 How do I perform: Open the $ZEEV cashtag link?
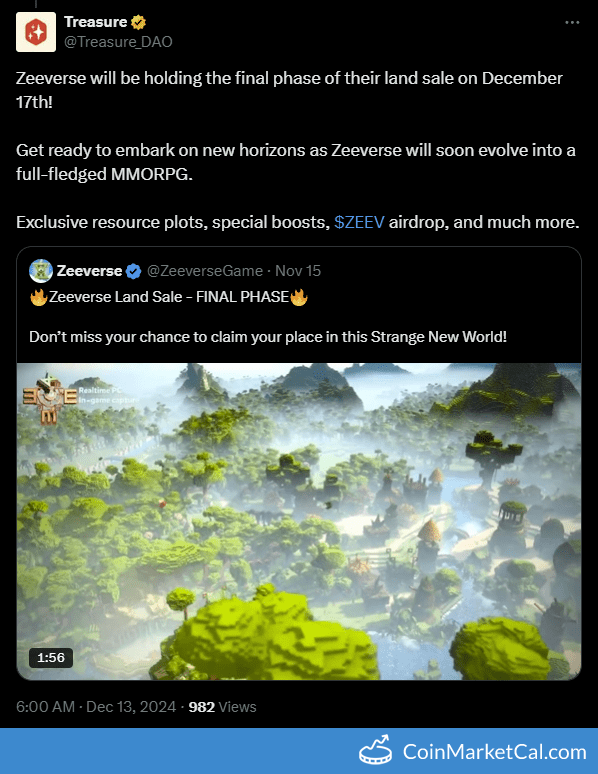pos(359,222)
